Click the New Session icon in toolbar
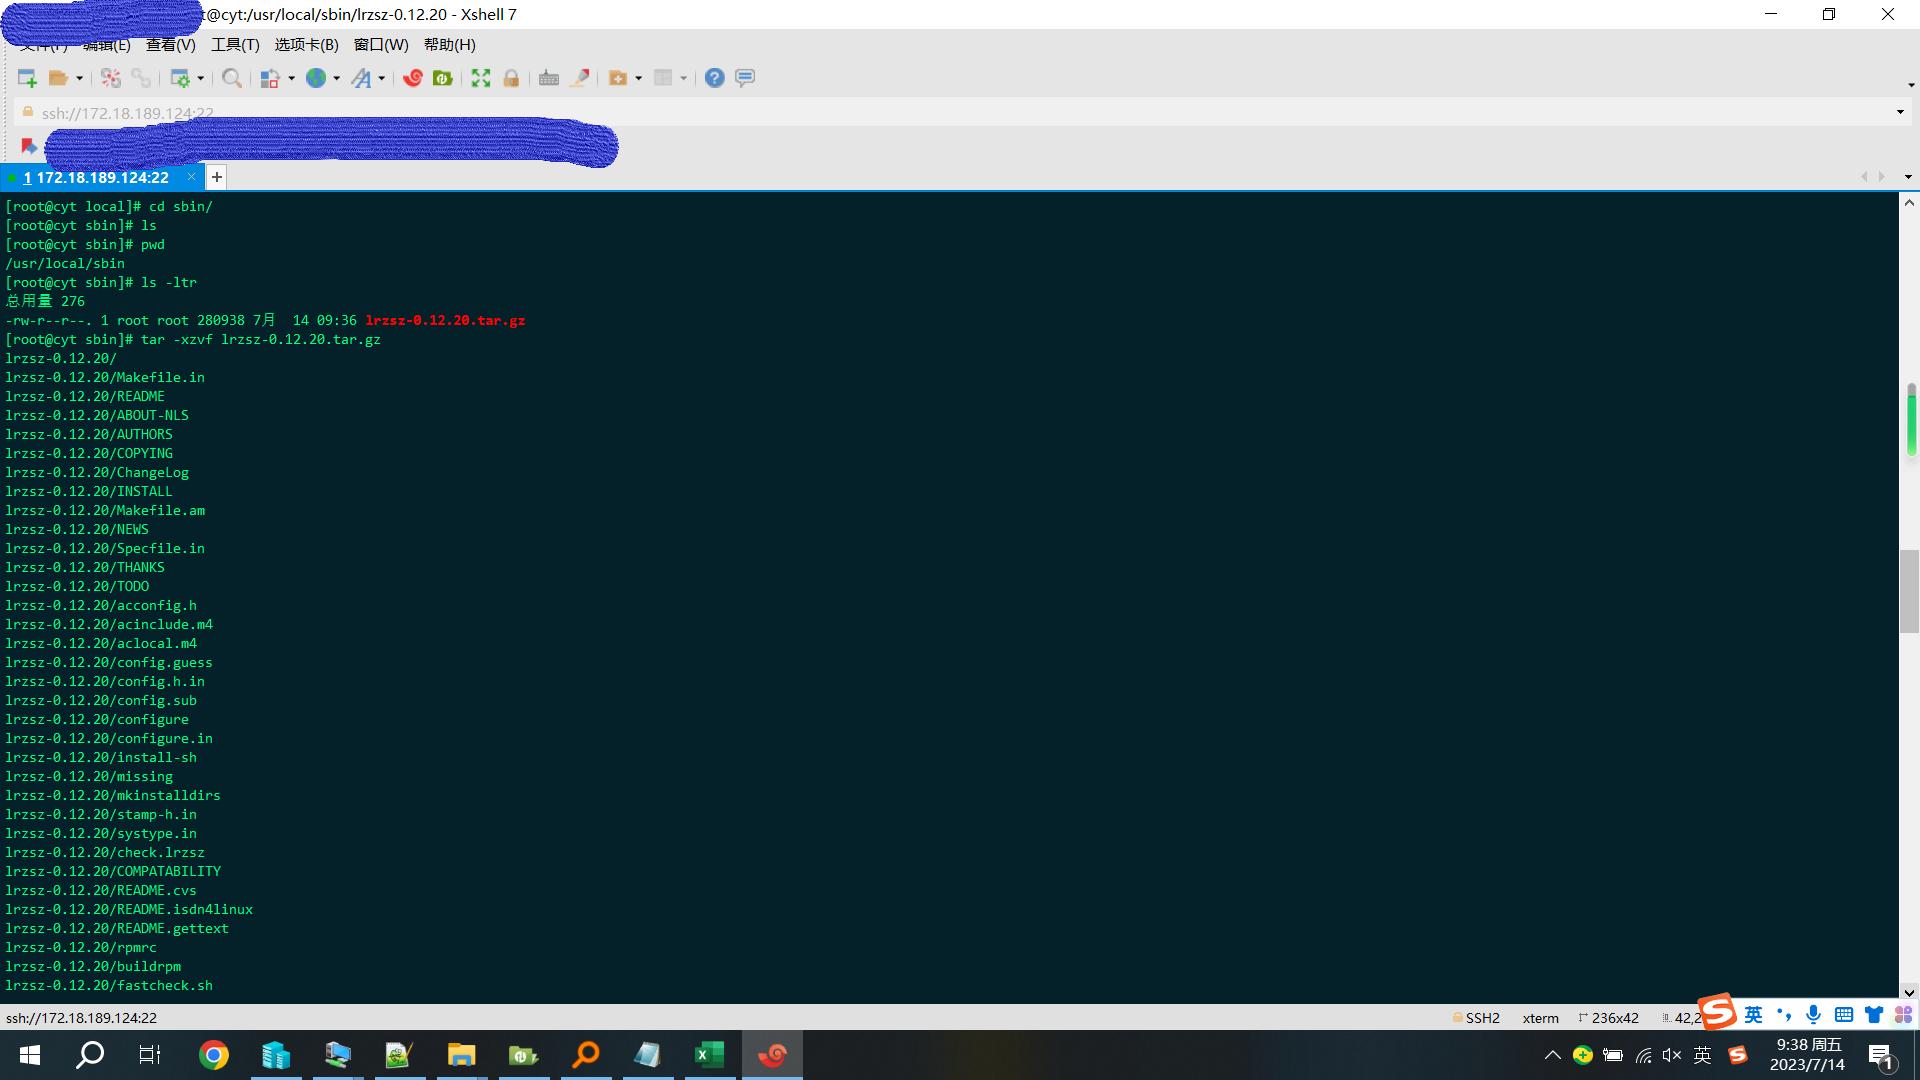The height and width of the screenshot is (1080, 1920). pyautogui.click(x=27, y=78)
